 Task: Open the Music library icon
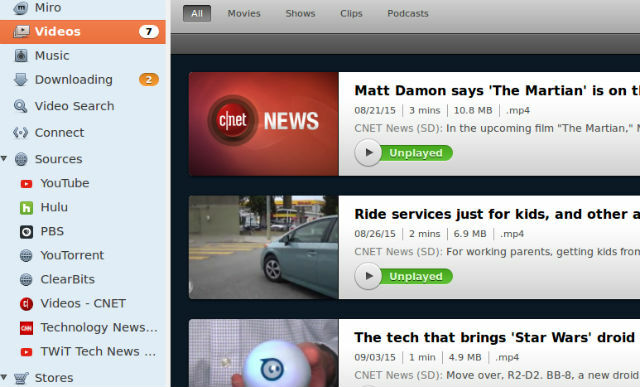pyautogui.click(x=21, y=56)
